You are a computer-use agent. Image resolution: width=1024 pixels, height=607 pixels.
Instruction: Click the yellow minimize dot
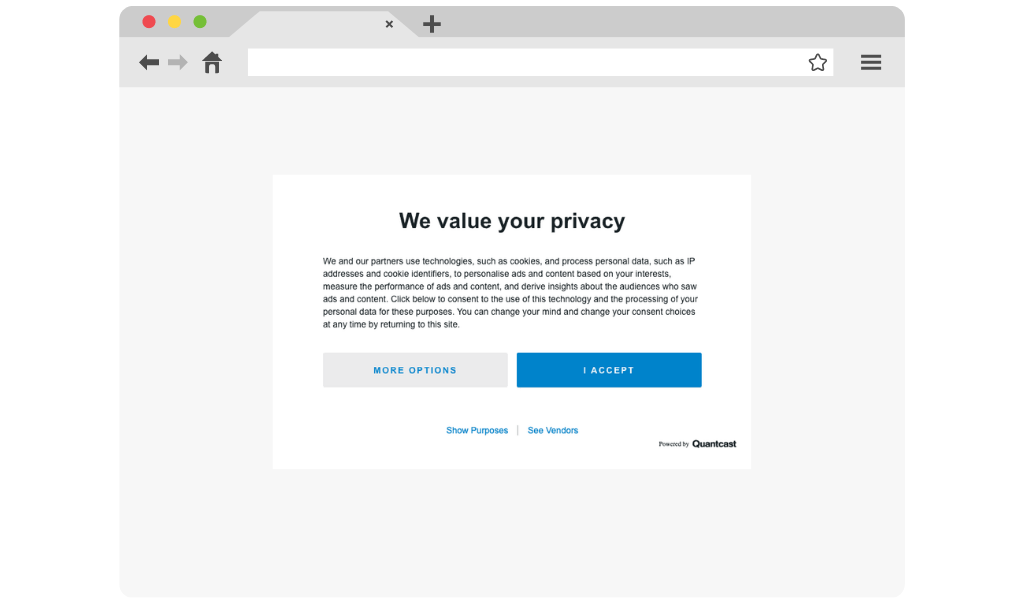point(174,22)
